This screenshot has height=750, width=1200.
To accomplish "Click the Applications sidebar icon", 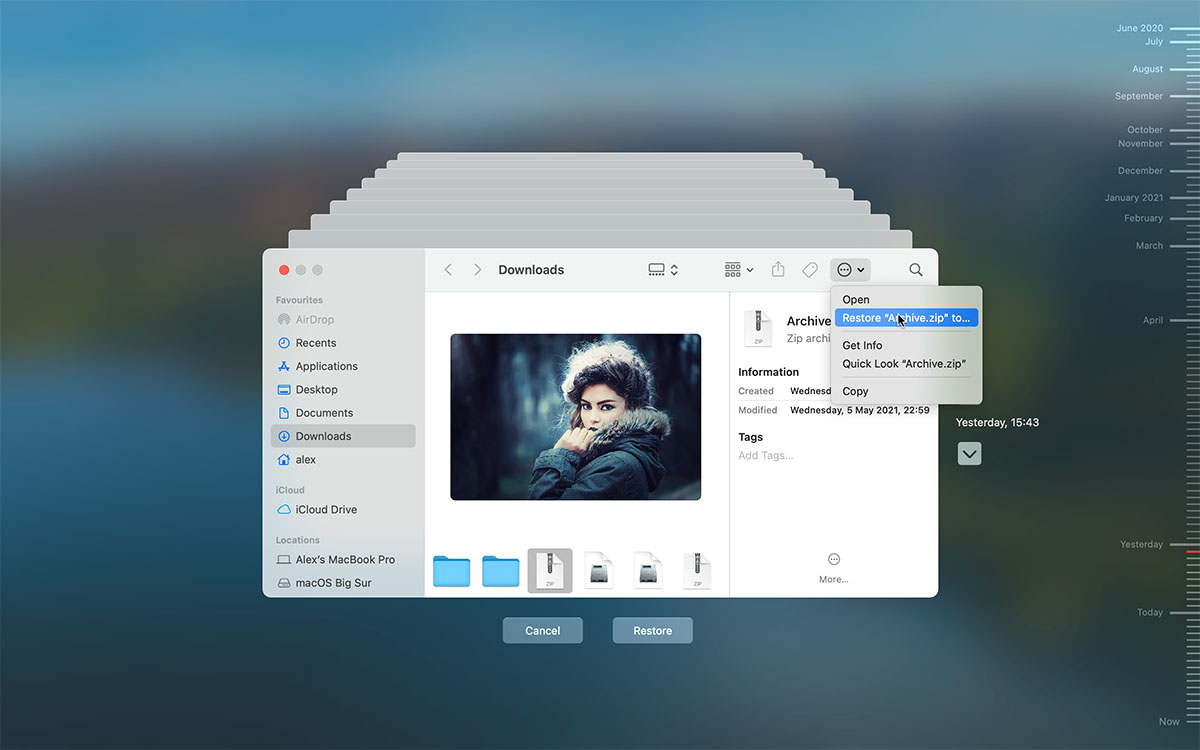I will 284,366.
